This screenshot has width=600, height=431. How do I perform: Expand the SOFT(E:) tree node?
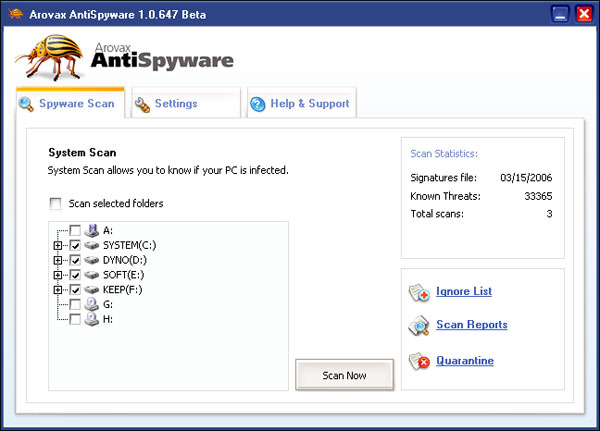[58, 275]
